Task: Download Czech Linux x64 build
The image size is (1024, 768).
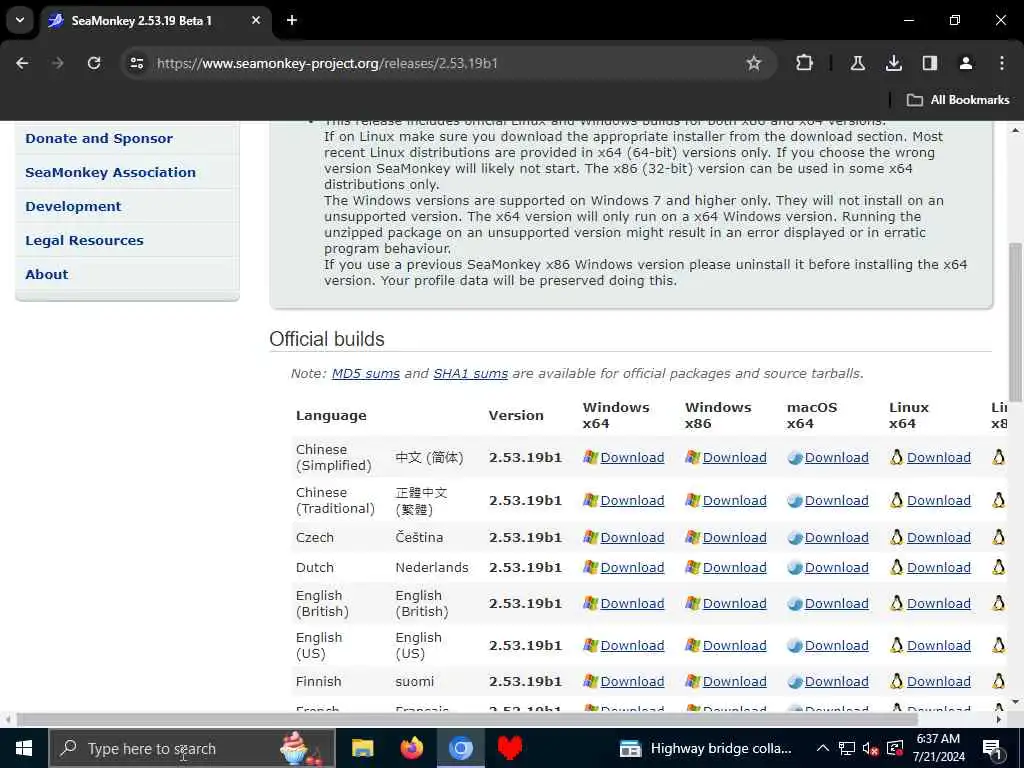Action: (x=938, y=537)
